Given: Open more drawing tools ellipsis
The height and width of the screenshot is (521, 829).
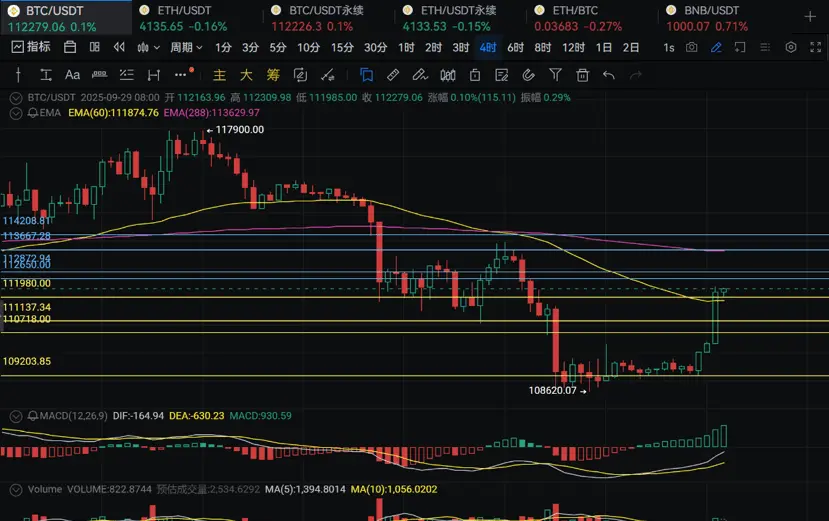Looking at the screenshot, I should [x=181, y=75].
